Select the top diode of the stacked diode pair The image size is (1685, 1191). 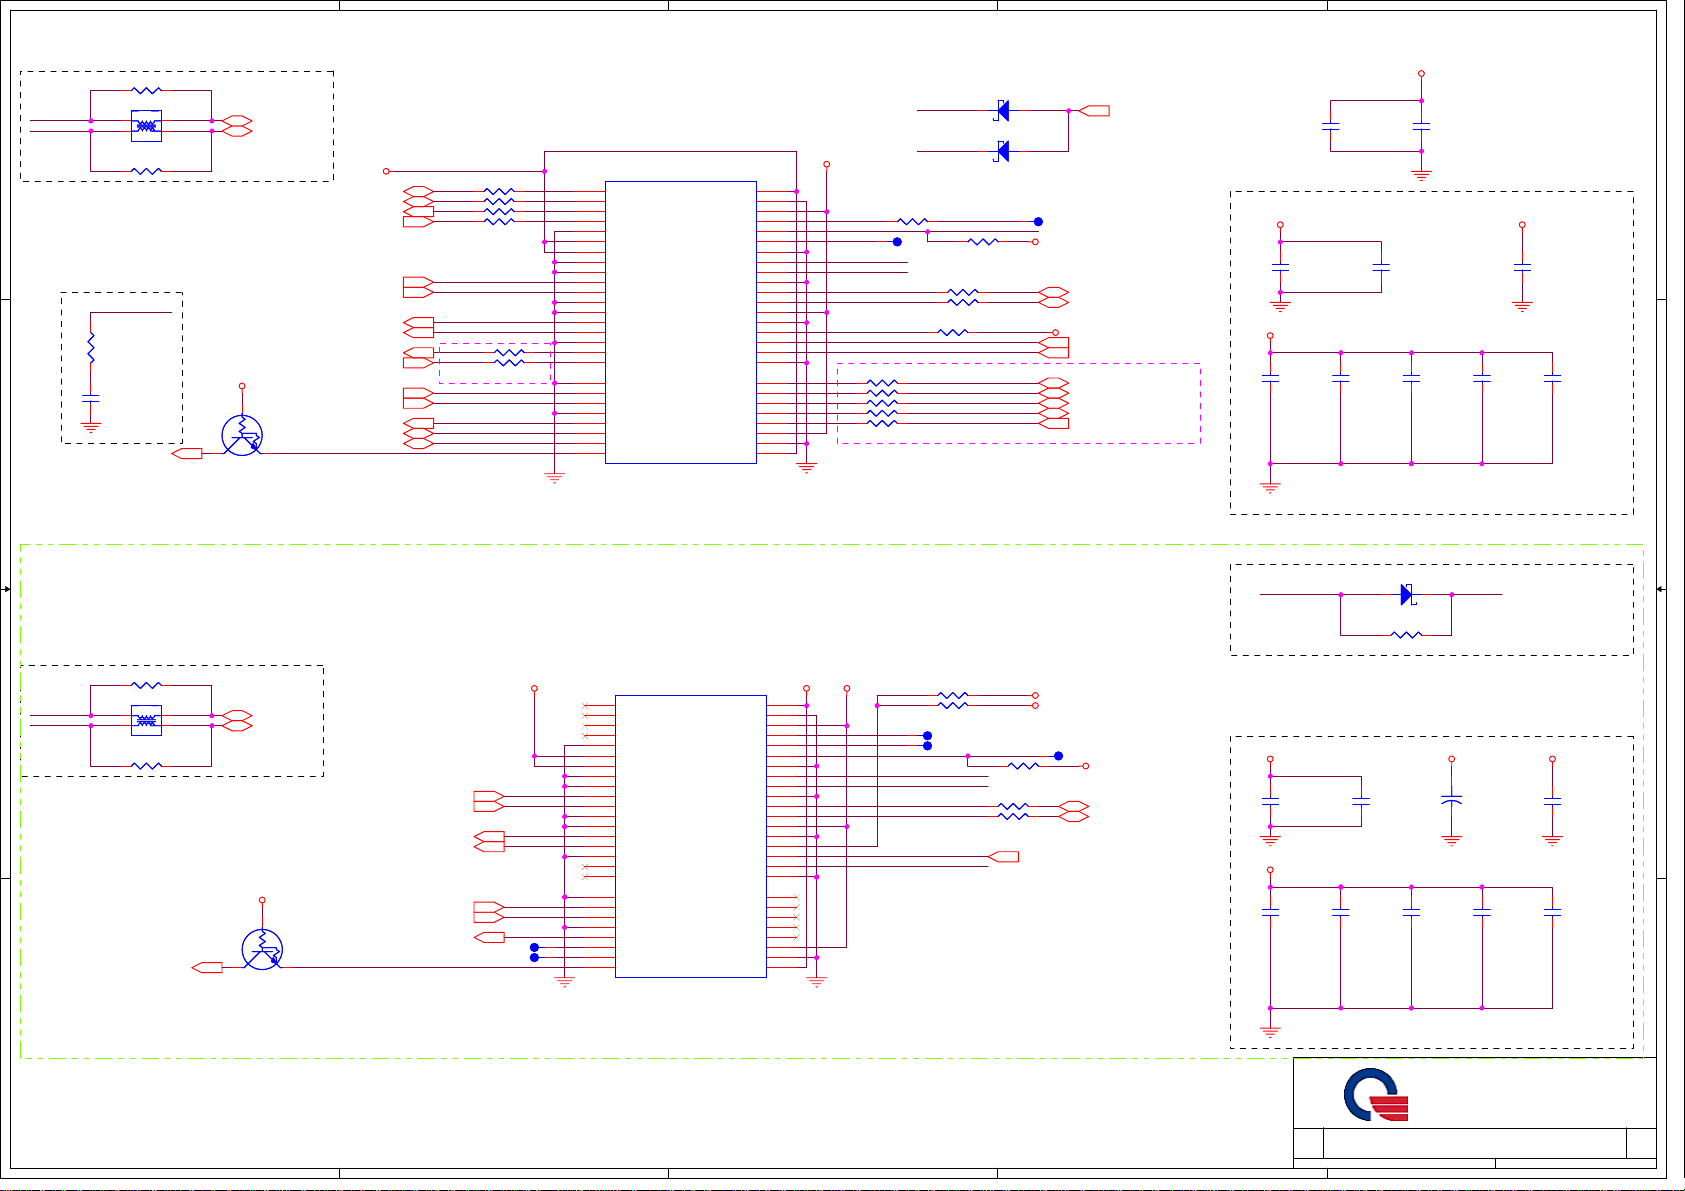coord(1002,110)
